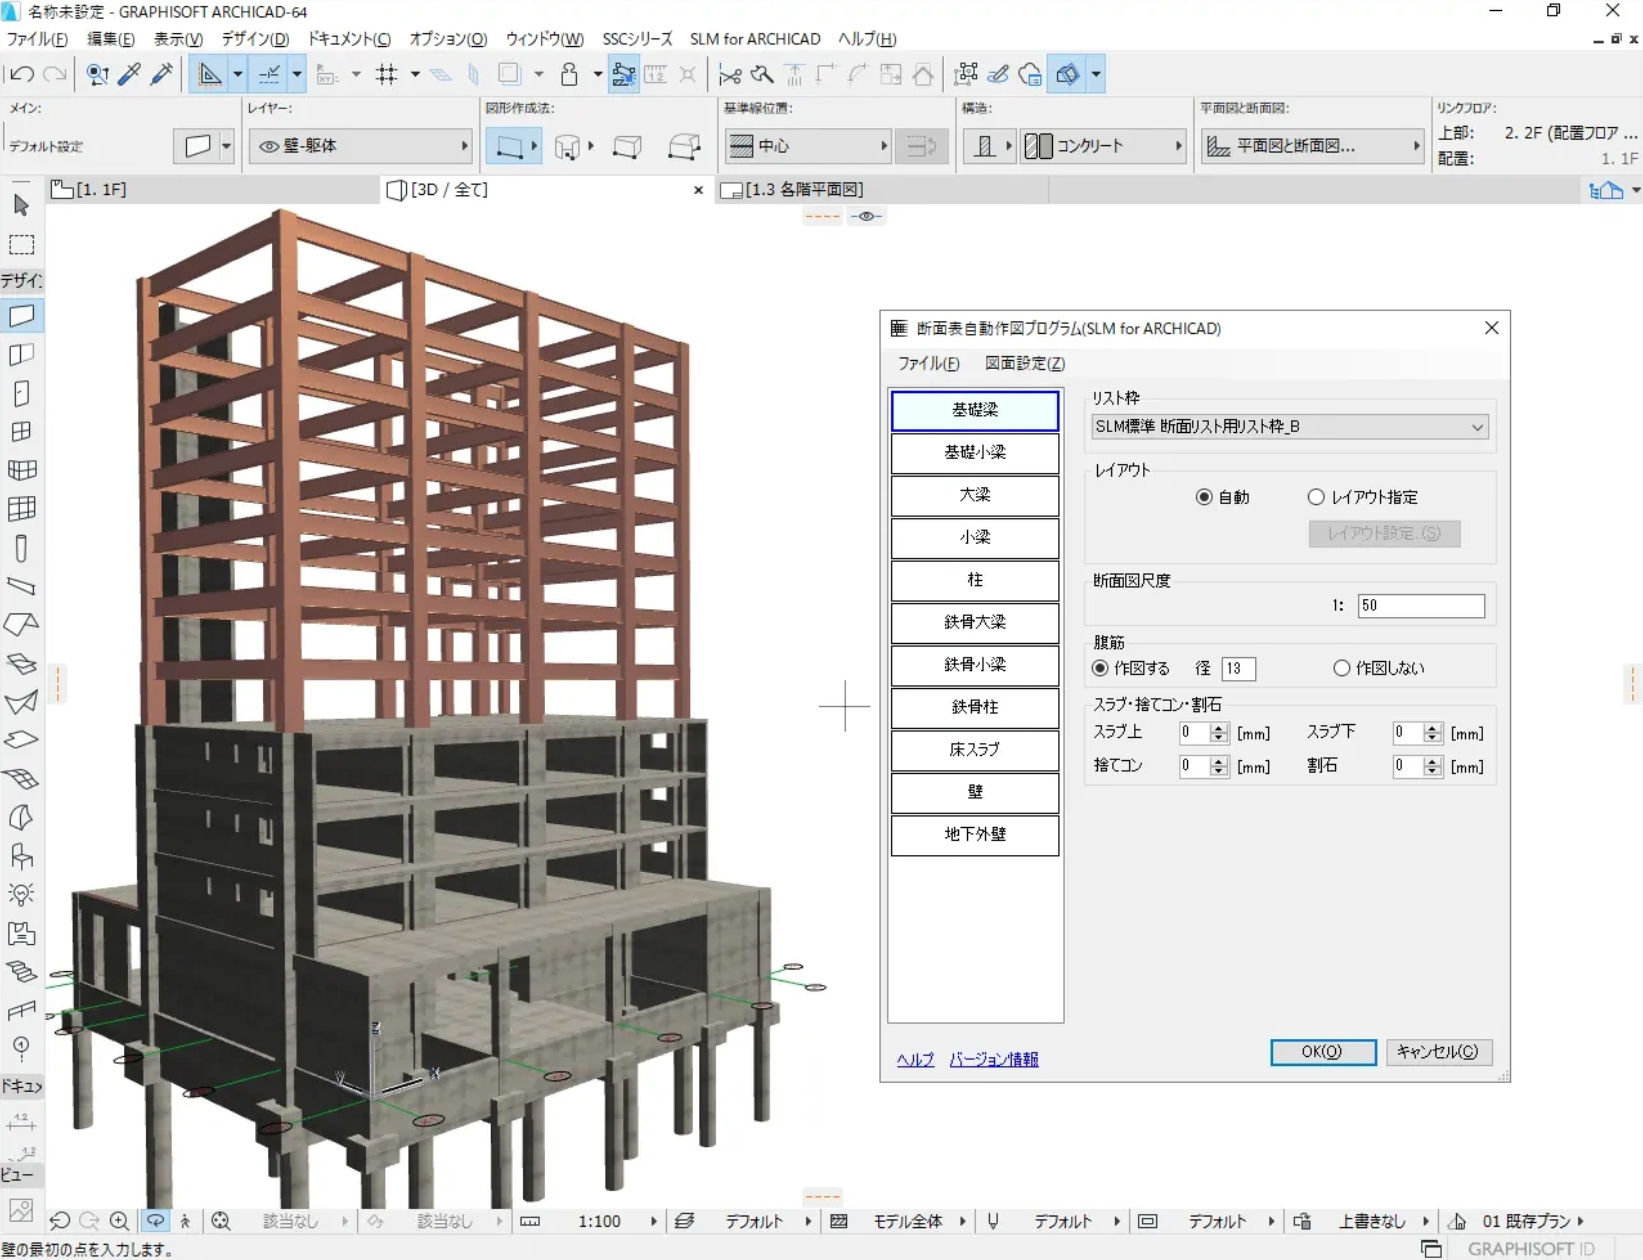
Task: Open the デザイン(D) menu
Action: (255, 39)
